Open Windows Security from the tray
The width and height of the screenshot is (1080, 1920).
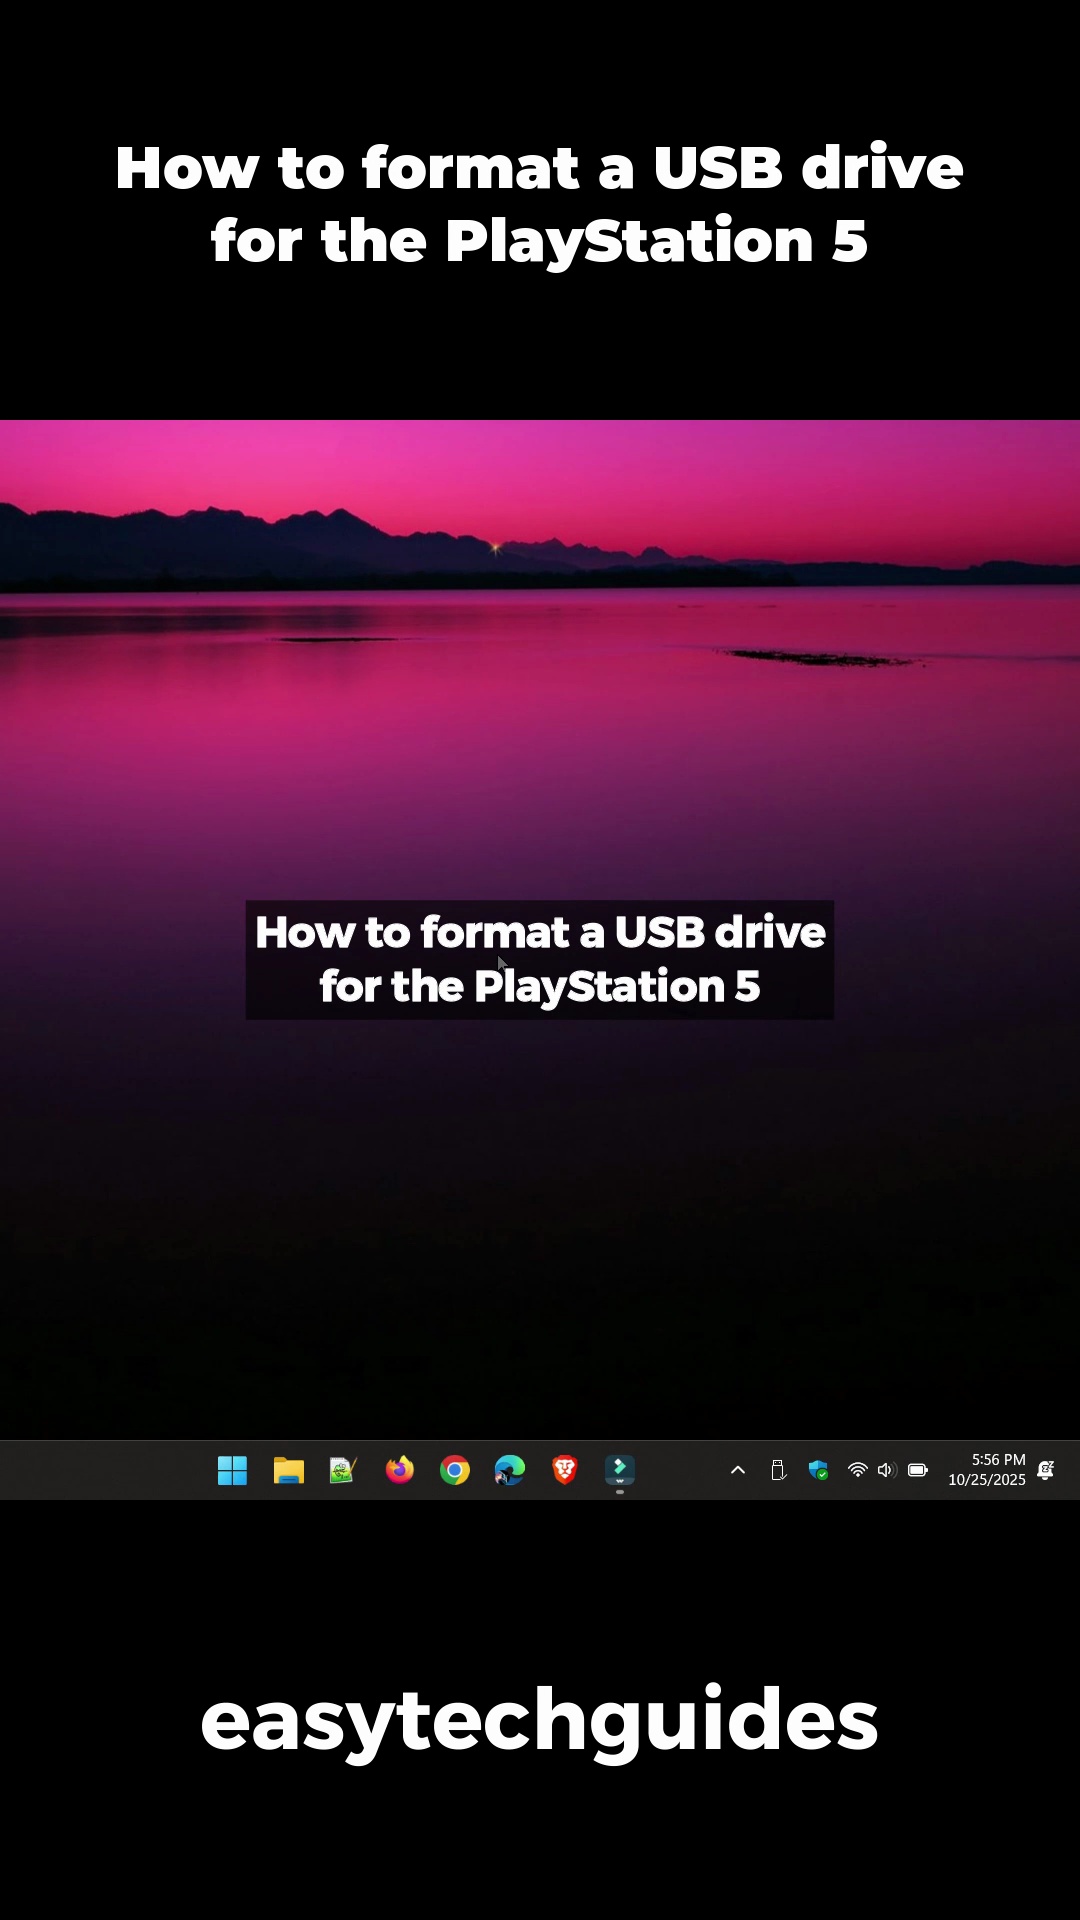[x=818, y=1470]
